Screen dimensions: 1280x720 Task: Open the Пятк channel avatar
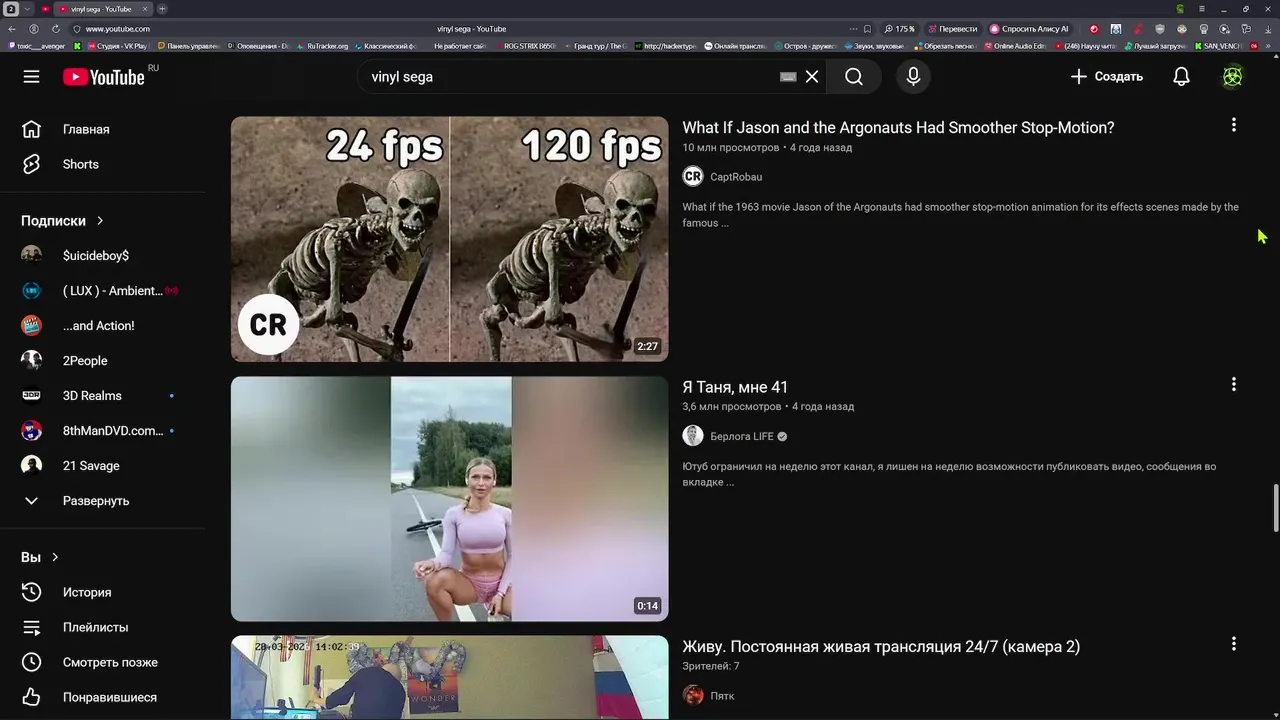tap(693, 695)
